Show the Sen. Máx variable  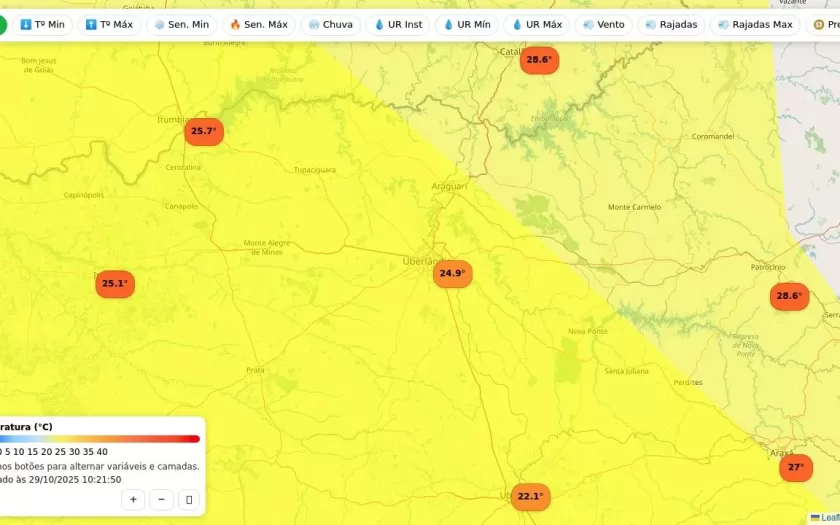[258, 24]
